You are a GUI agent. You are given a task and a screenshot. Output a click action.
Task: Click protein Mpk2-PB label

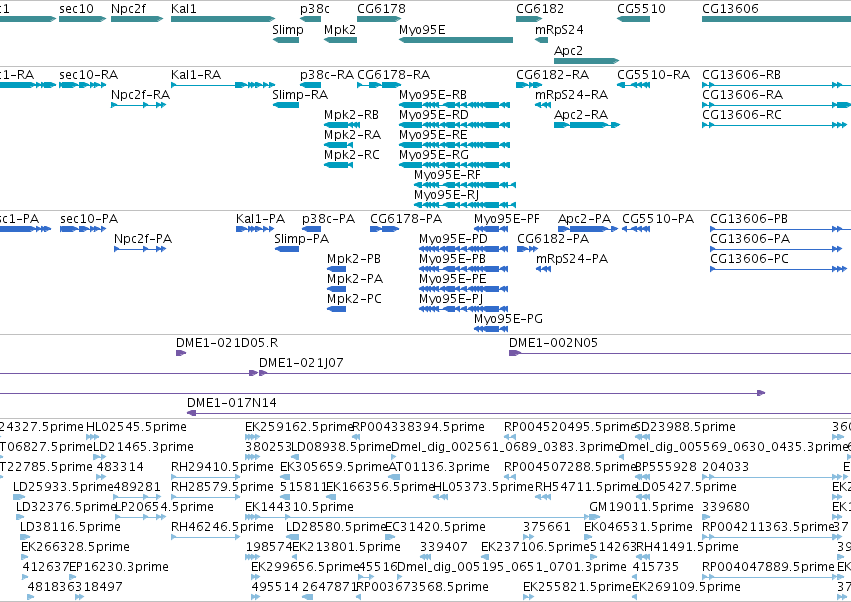point(354,259)
